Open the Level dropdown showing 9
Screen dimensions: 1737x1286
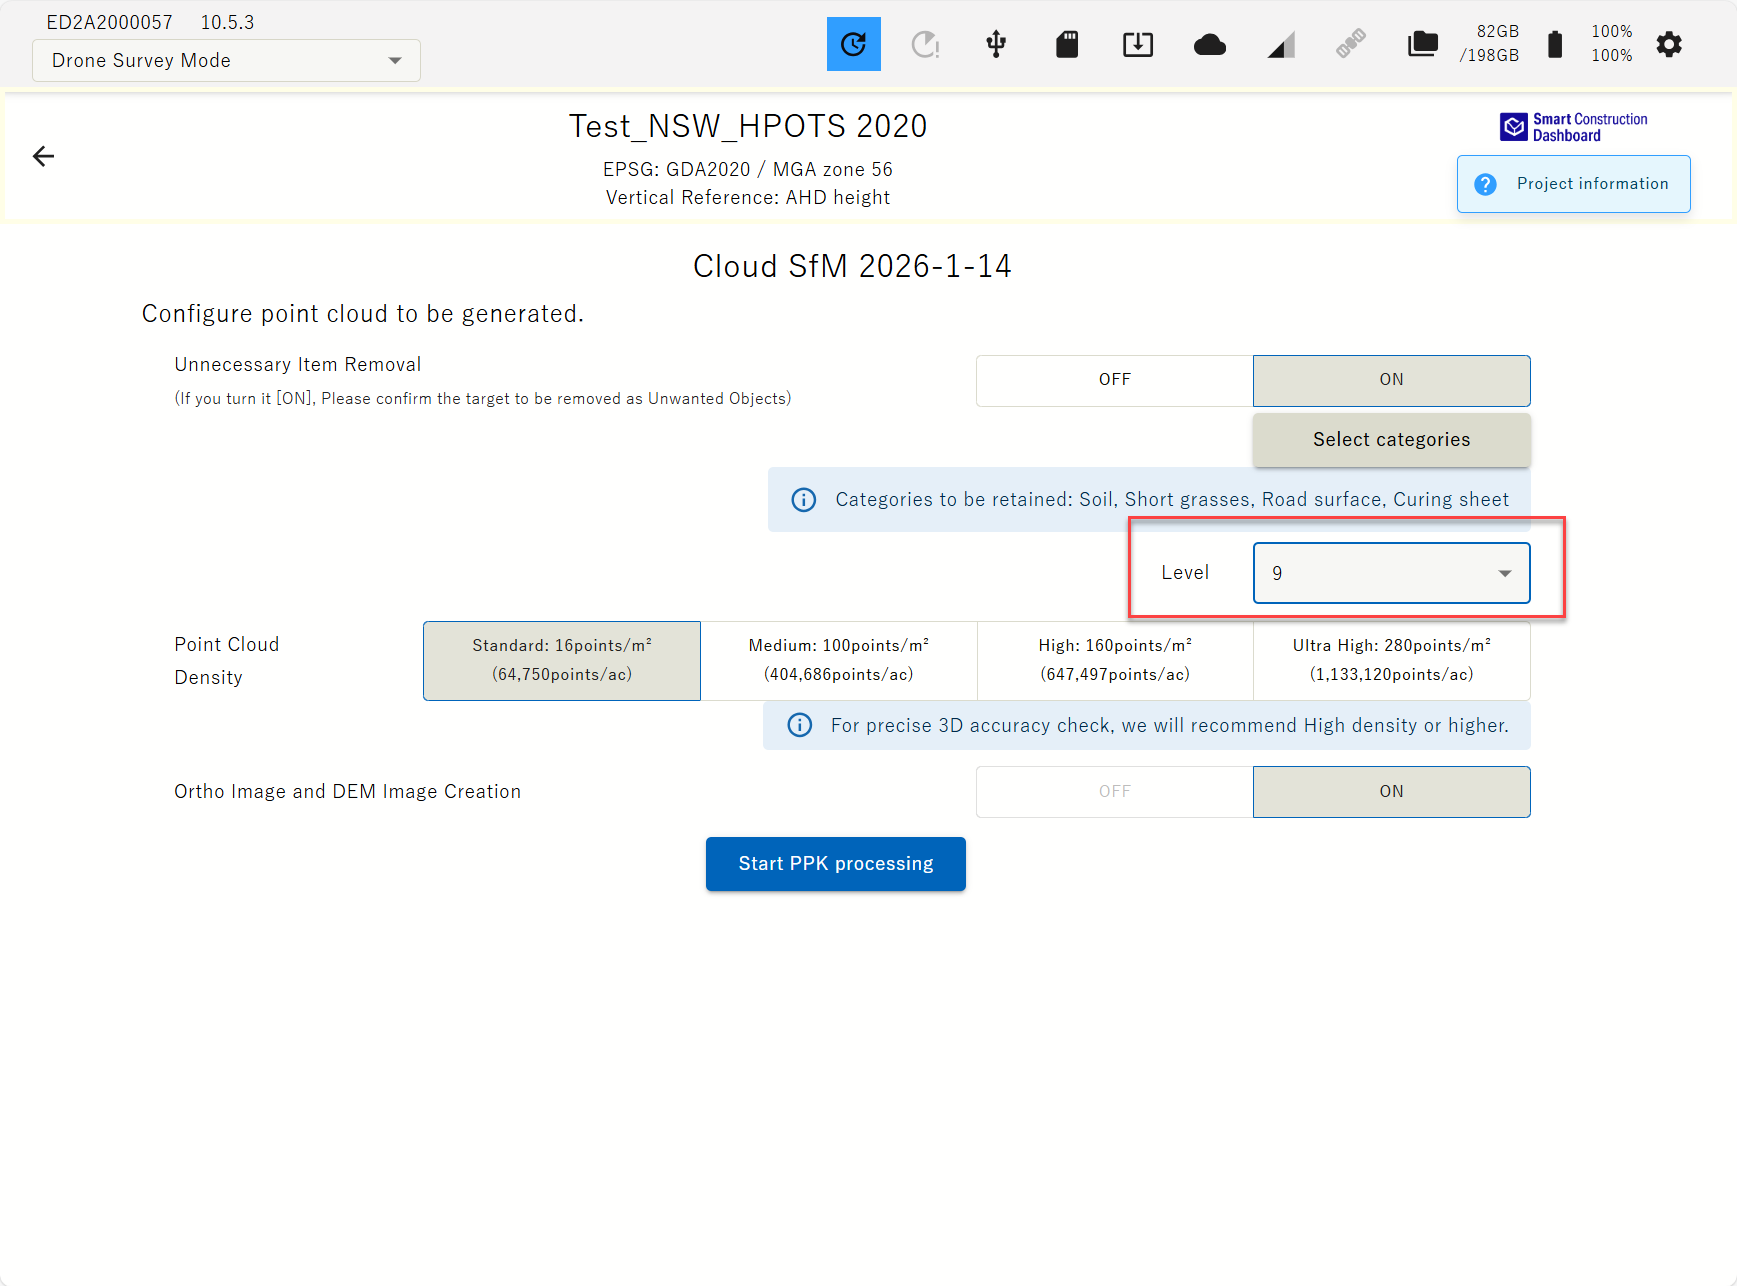1391,573
